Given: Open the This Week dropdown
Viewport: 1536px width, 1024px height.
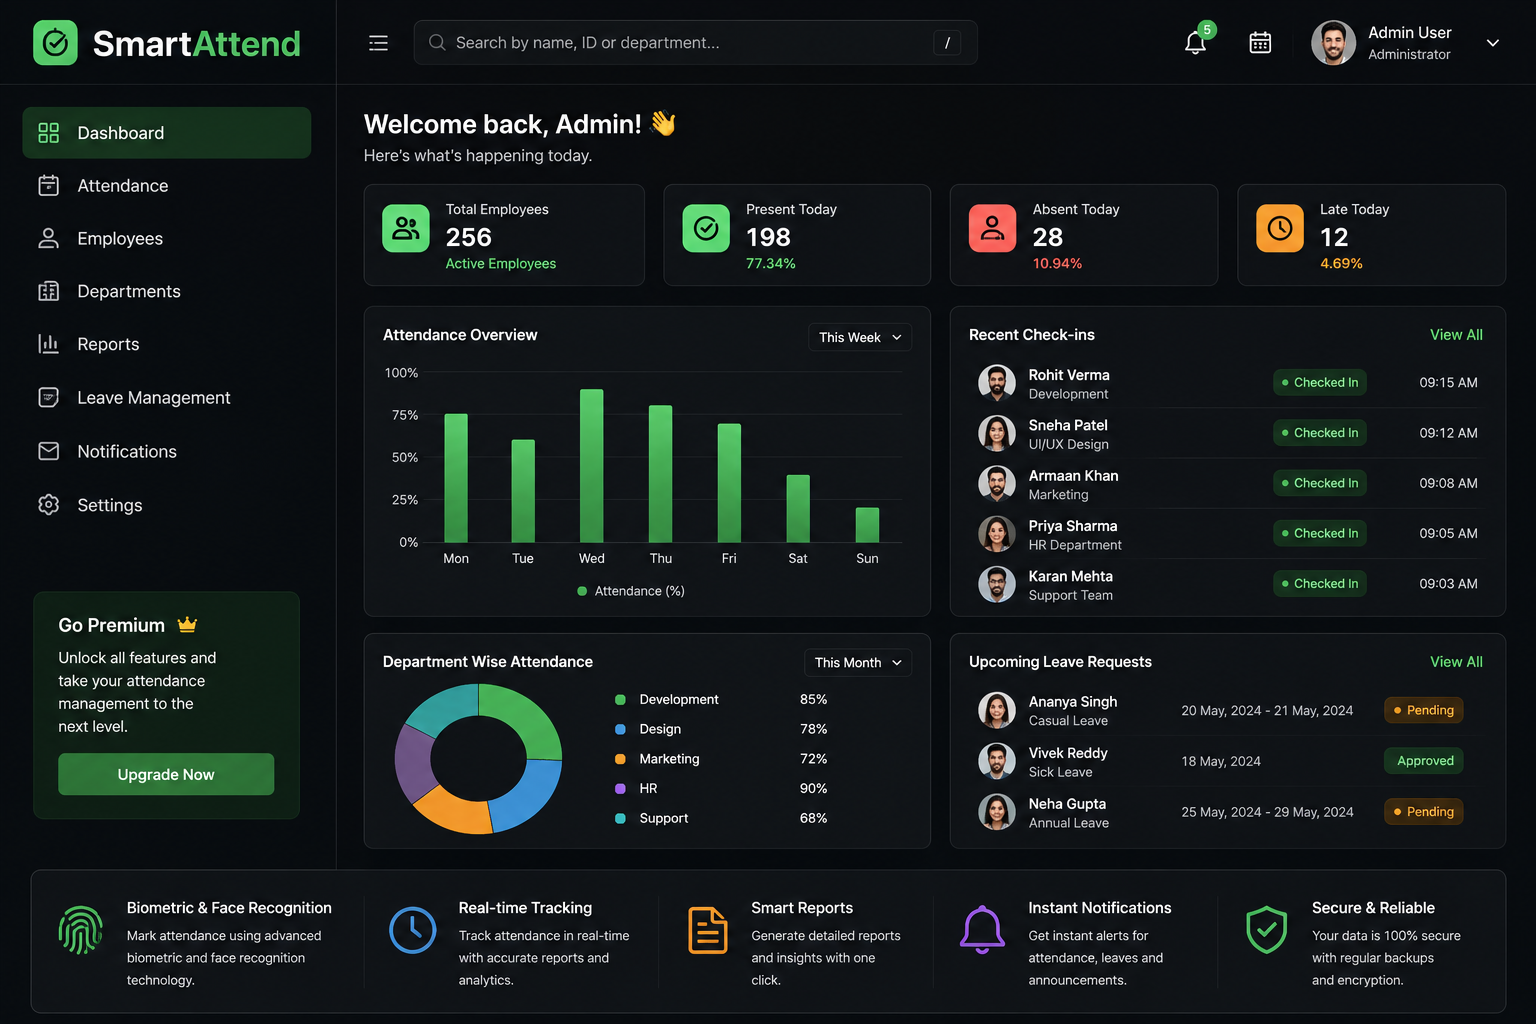Looking at the screenshot, I should coord(860,337).
